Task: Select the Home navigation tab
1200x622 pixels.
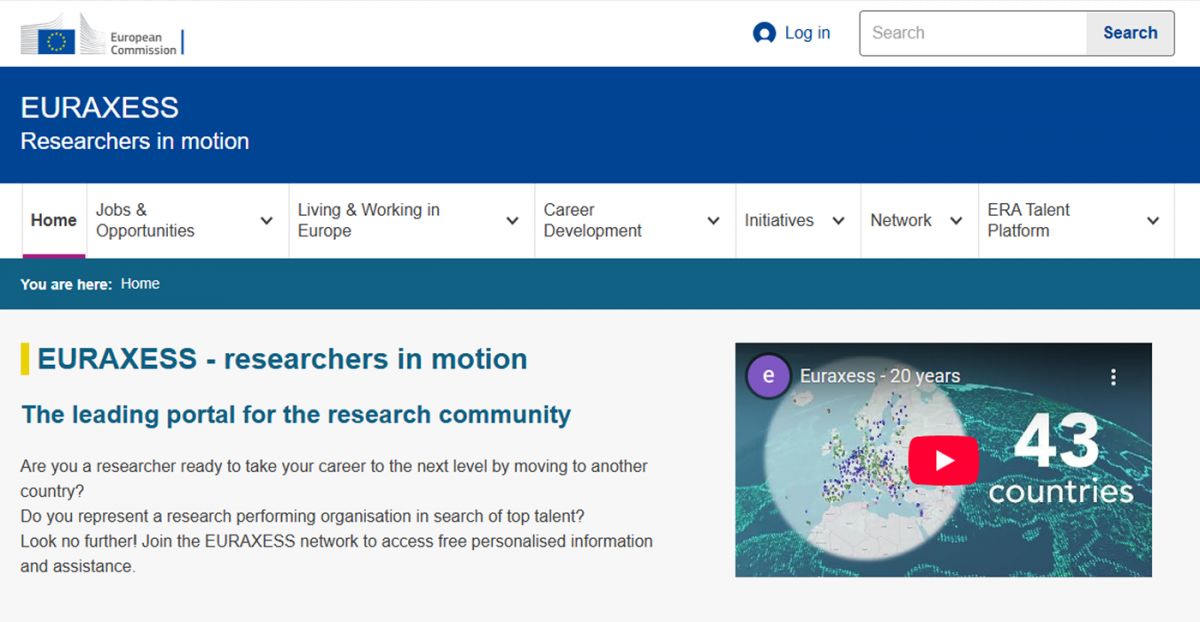Action: tap(53, 220)
